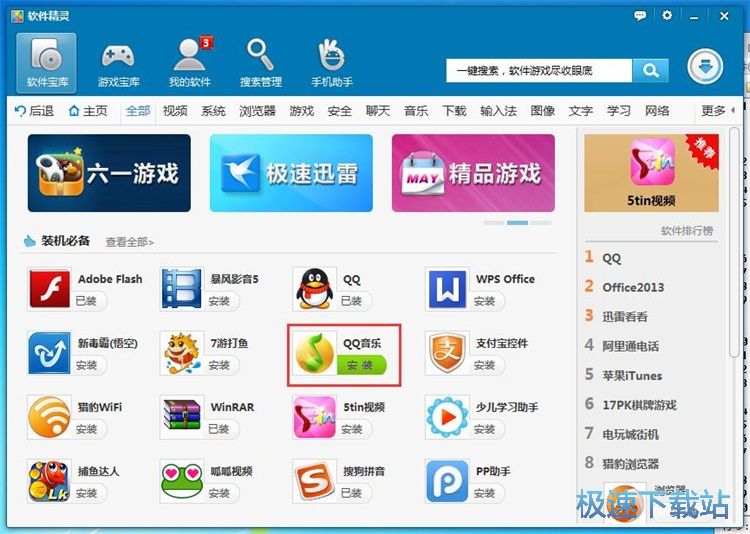
Task: Open the 六一游戏 banner
Action: point(109,173)
